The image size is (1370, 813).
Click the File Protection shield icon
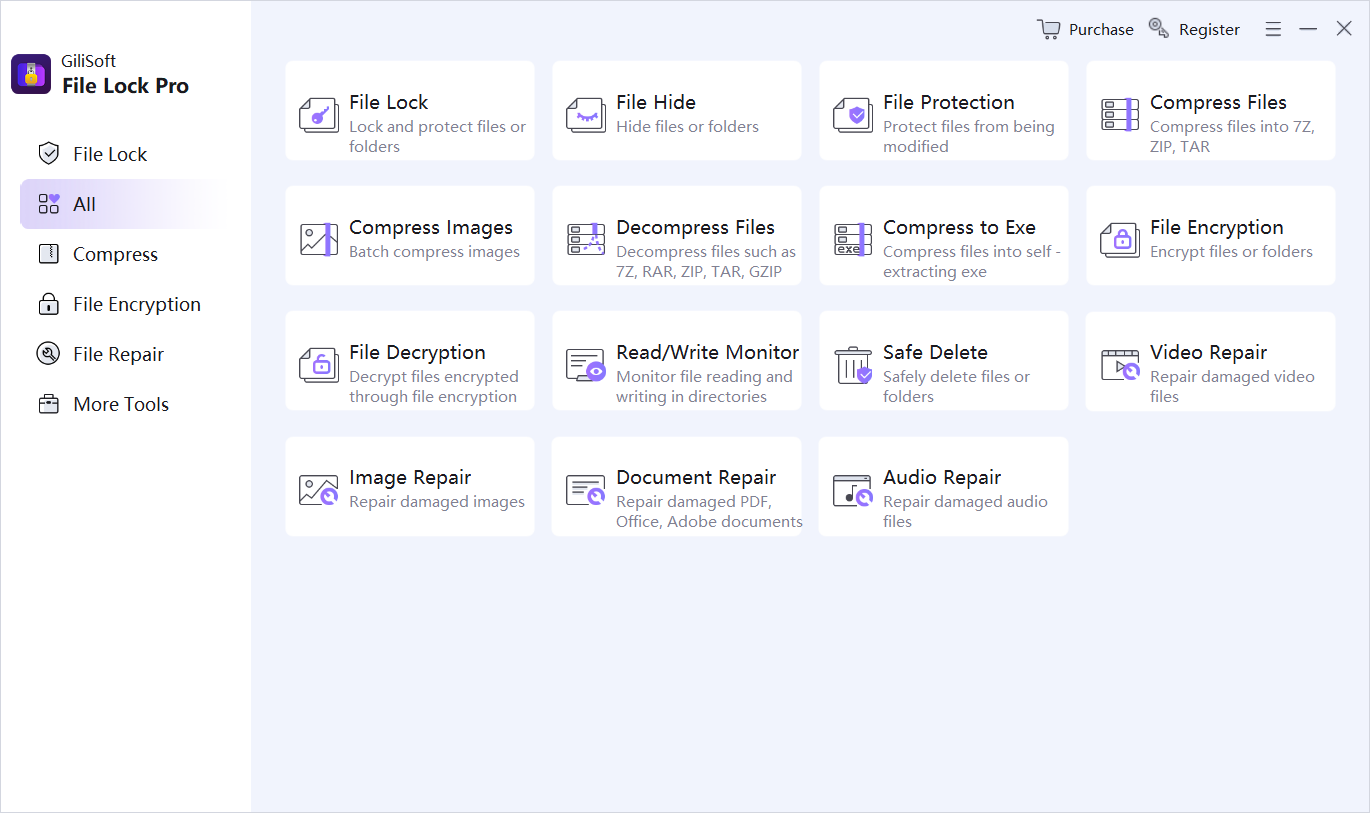click(853, 115)
